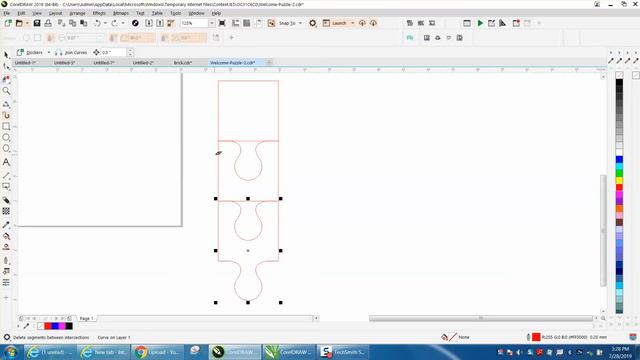The height and width of the screenshot is (360, 640).
Task: Select the Crop tool in the toolbox
Action: pos(6,79)
